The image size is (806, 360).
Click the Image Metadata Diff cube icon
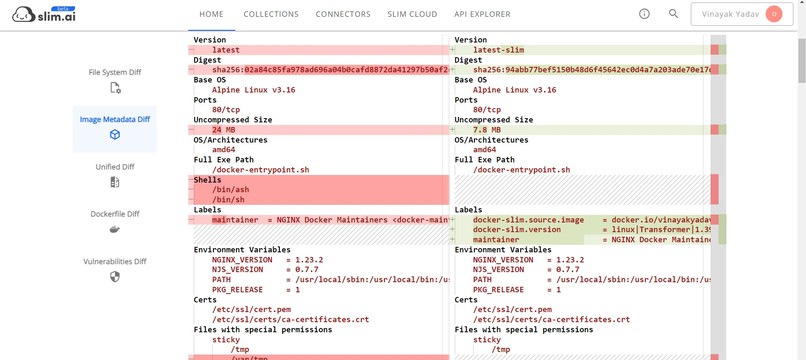click(x=115, y=135)
